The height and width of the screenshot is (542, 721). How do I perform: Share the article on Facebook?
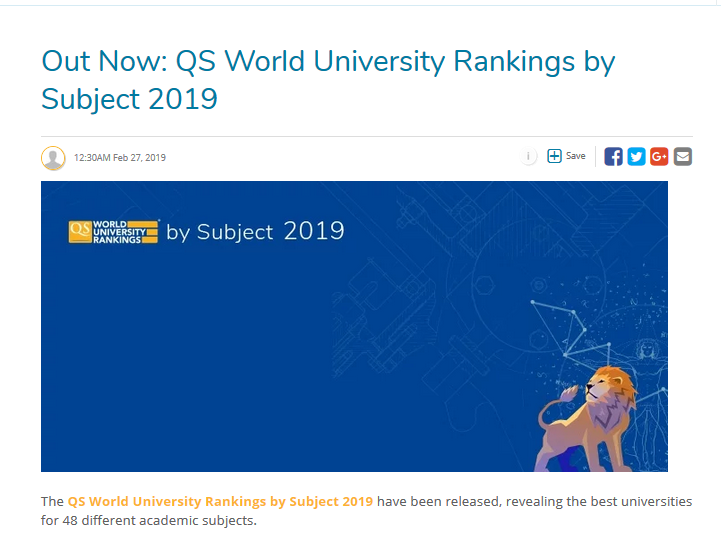(x=613, y=157)
